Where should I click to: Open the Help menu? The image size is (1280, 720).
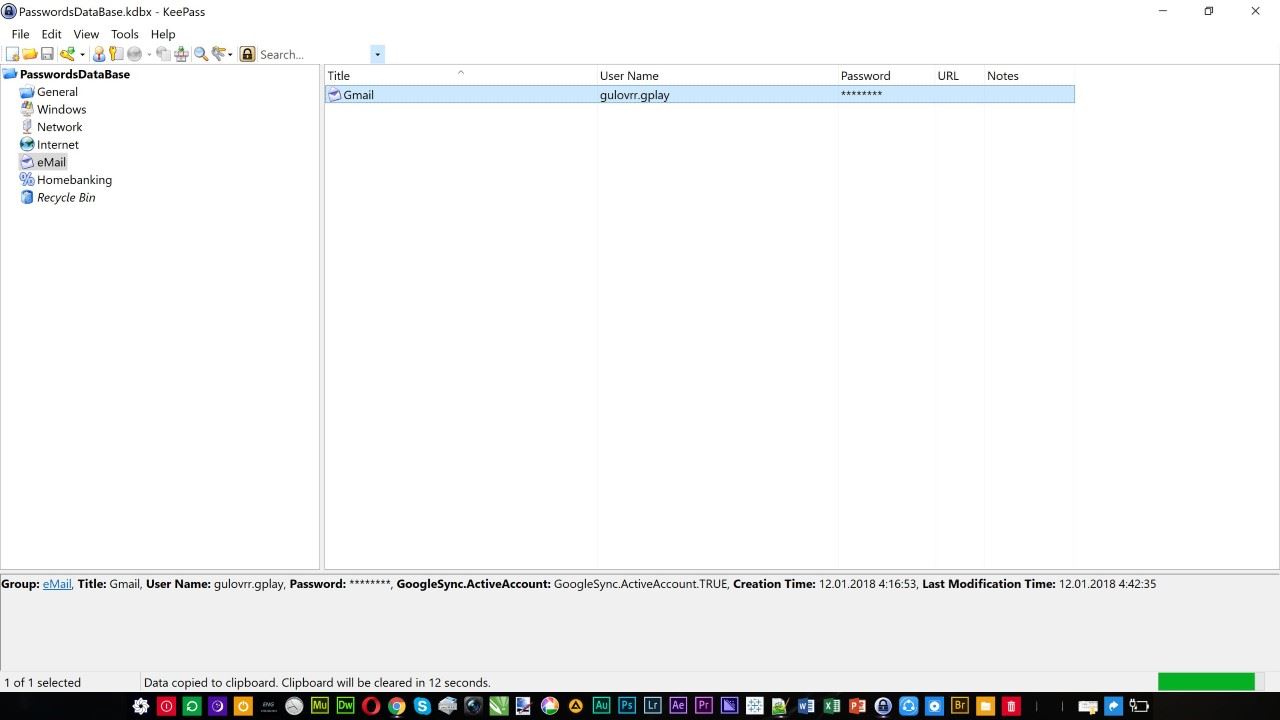tap(163, 34)
